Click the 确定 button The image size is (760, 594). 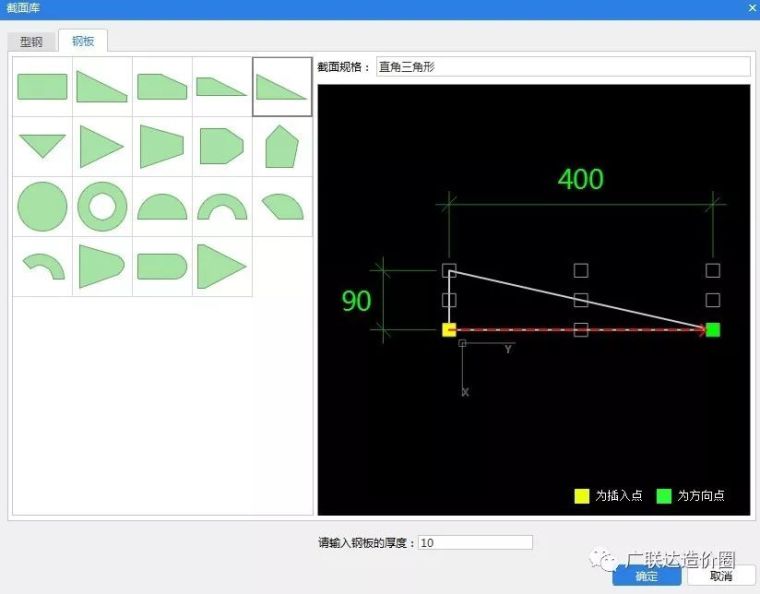pos(647,576)
